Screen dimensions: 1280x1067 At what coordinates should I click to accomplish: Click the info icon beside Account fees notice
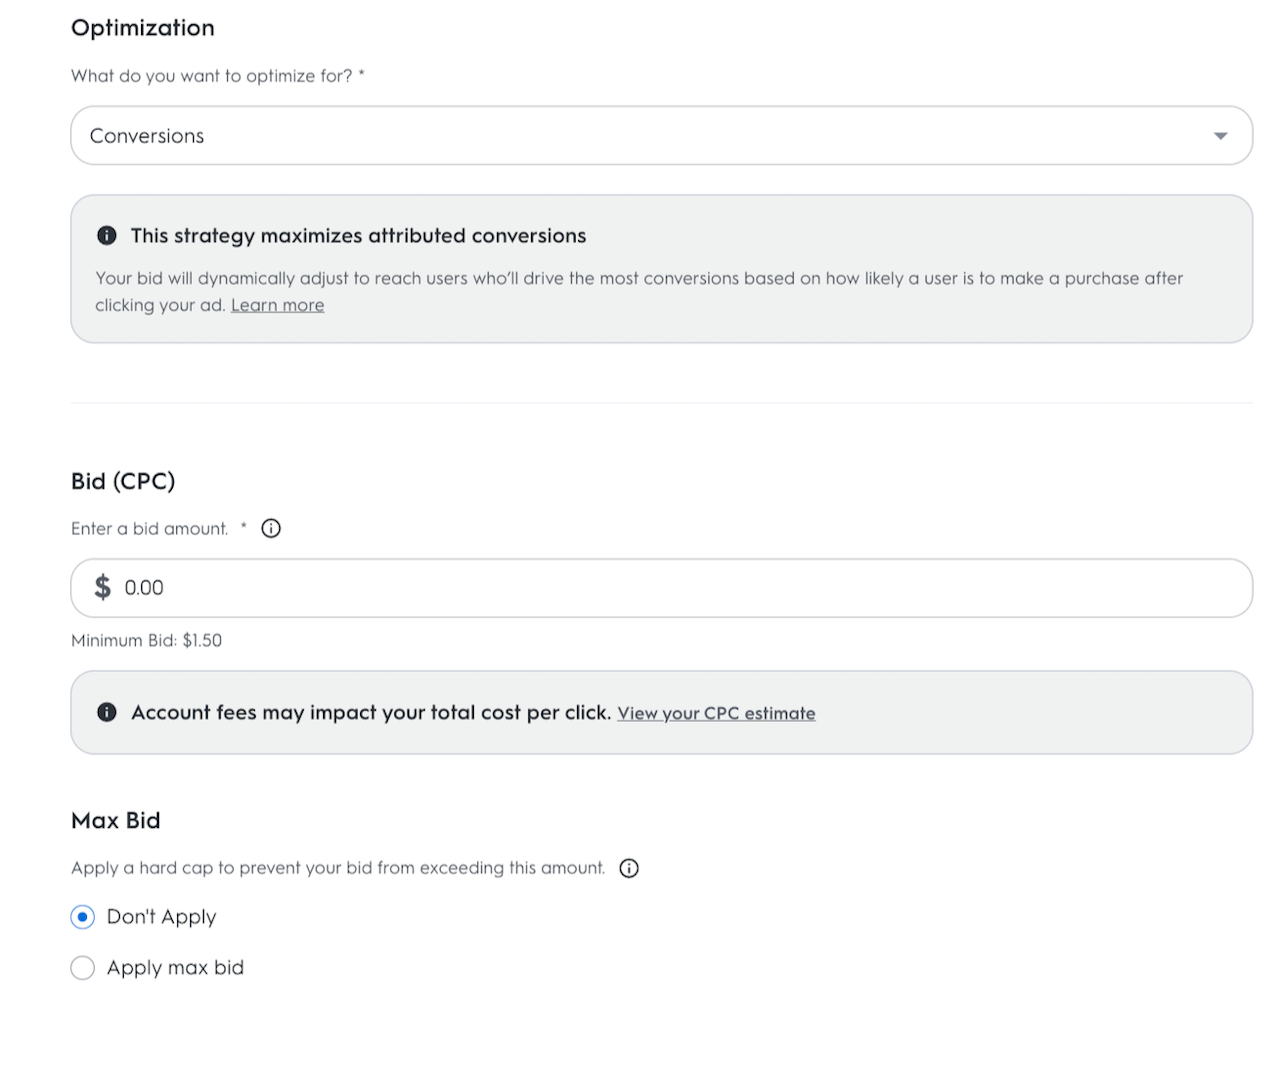(107, 712)
